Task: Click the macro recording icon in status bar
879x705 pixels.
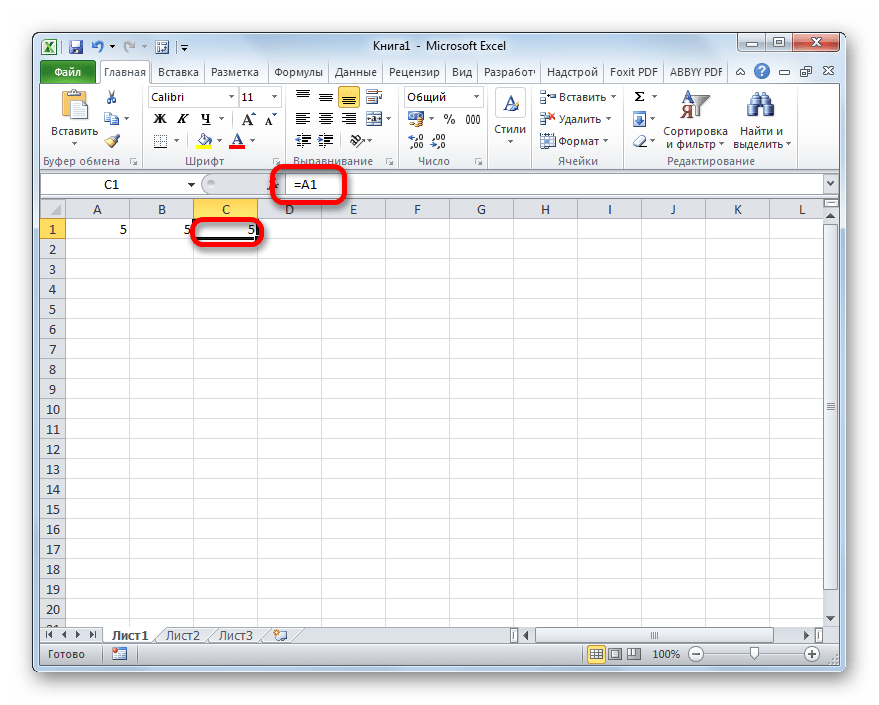Action: pyautogui.click(x=119, y=654)
